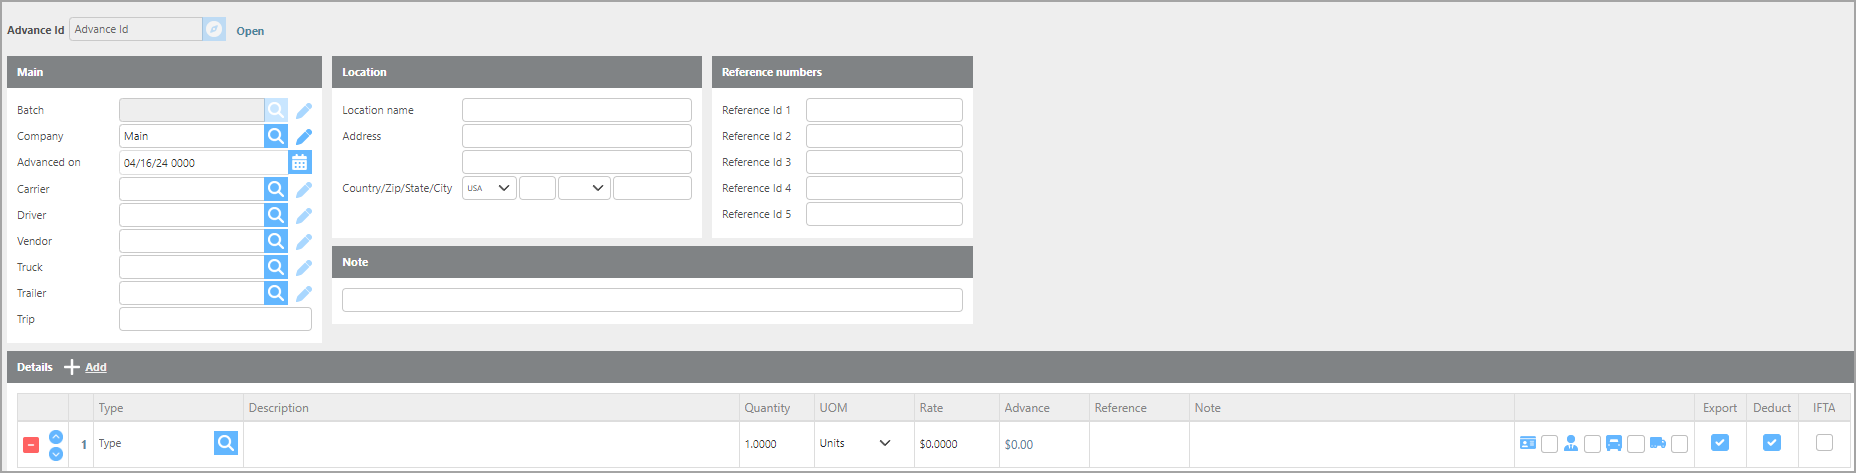Click the Open link near Advance Id
Image resolution: width=1856 pixels, height=473 pixels.
250,31
